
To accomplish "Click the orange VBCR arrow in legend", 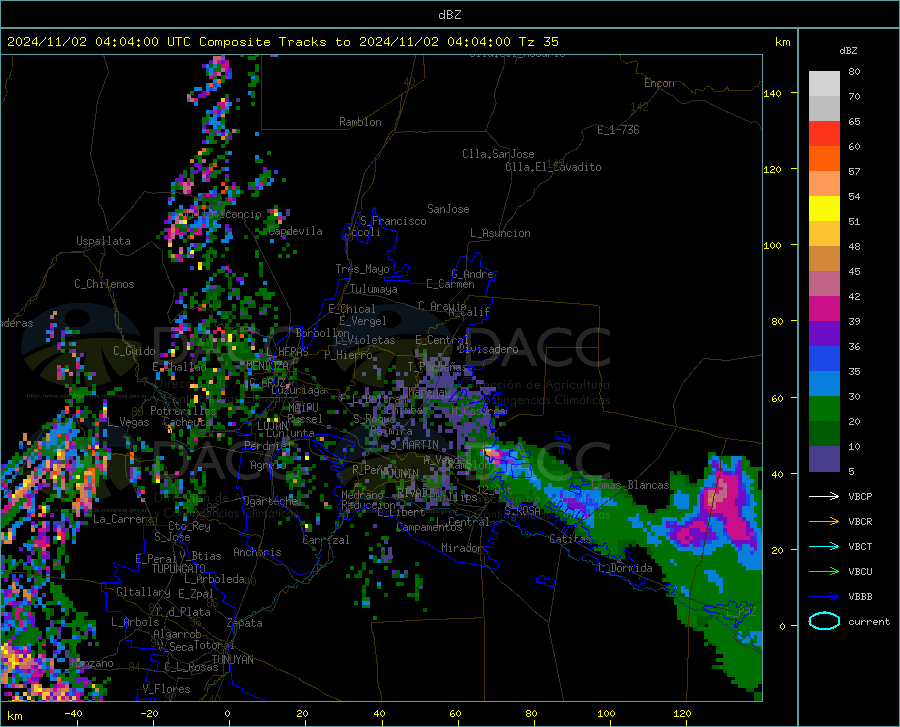I will 824,522.
